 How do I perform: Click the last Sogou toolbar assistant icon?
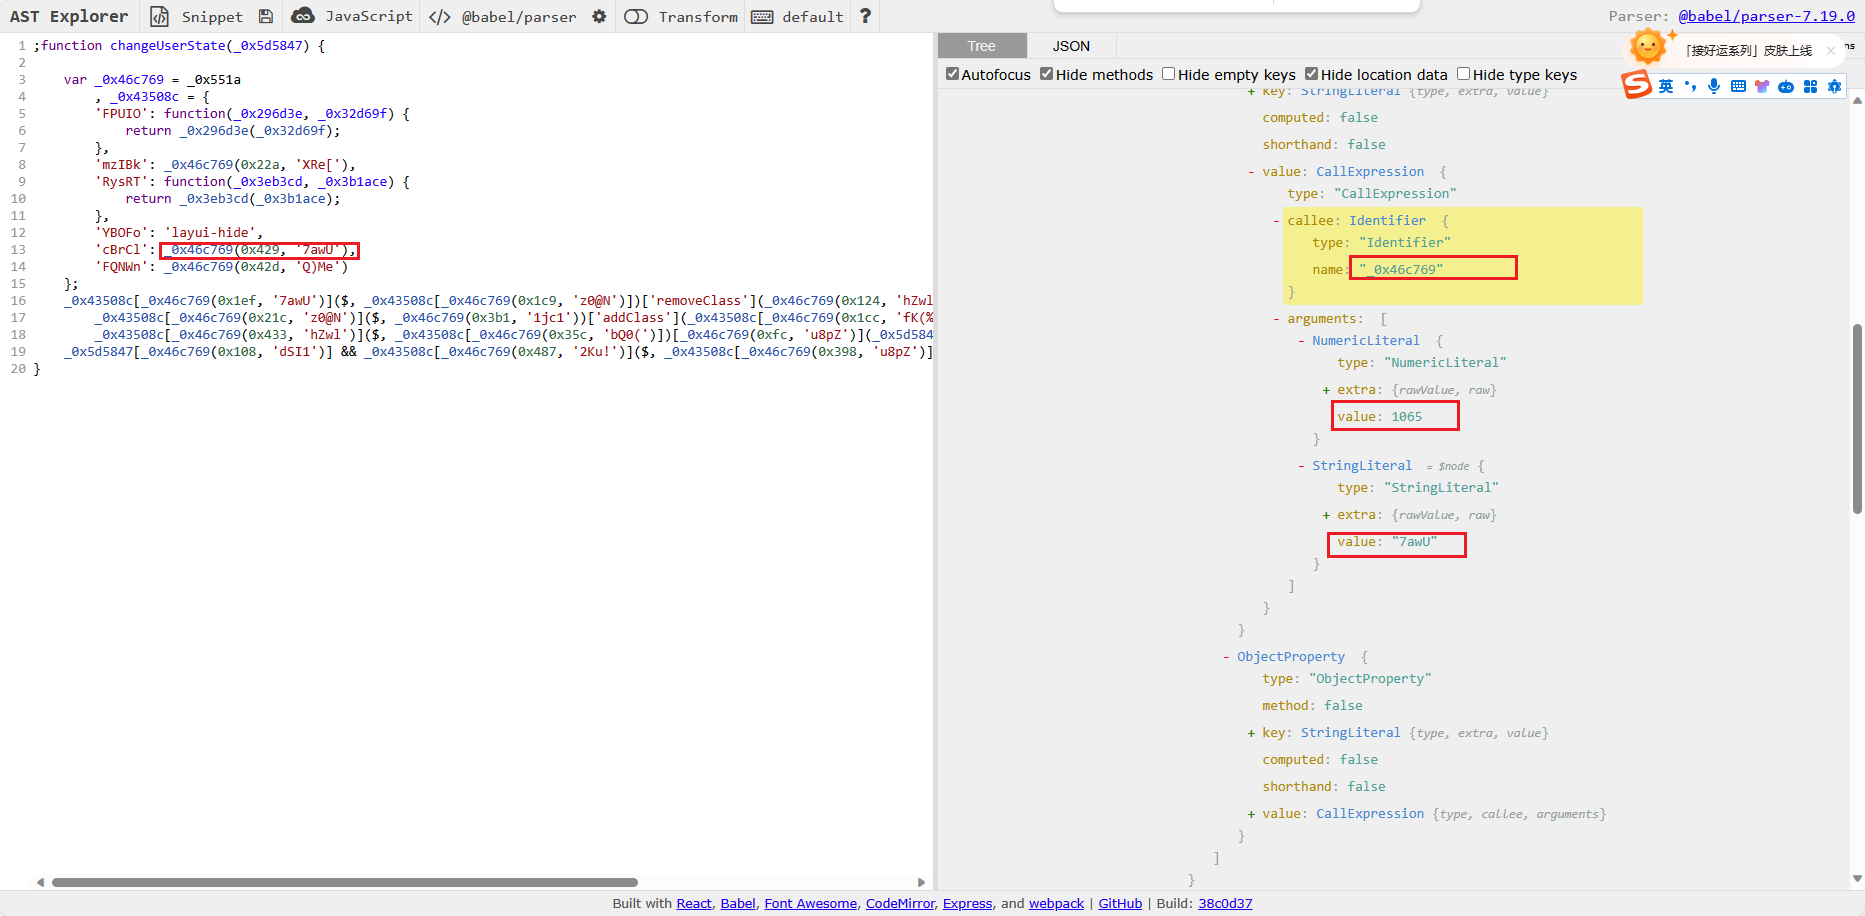point(1834,86)
